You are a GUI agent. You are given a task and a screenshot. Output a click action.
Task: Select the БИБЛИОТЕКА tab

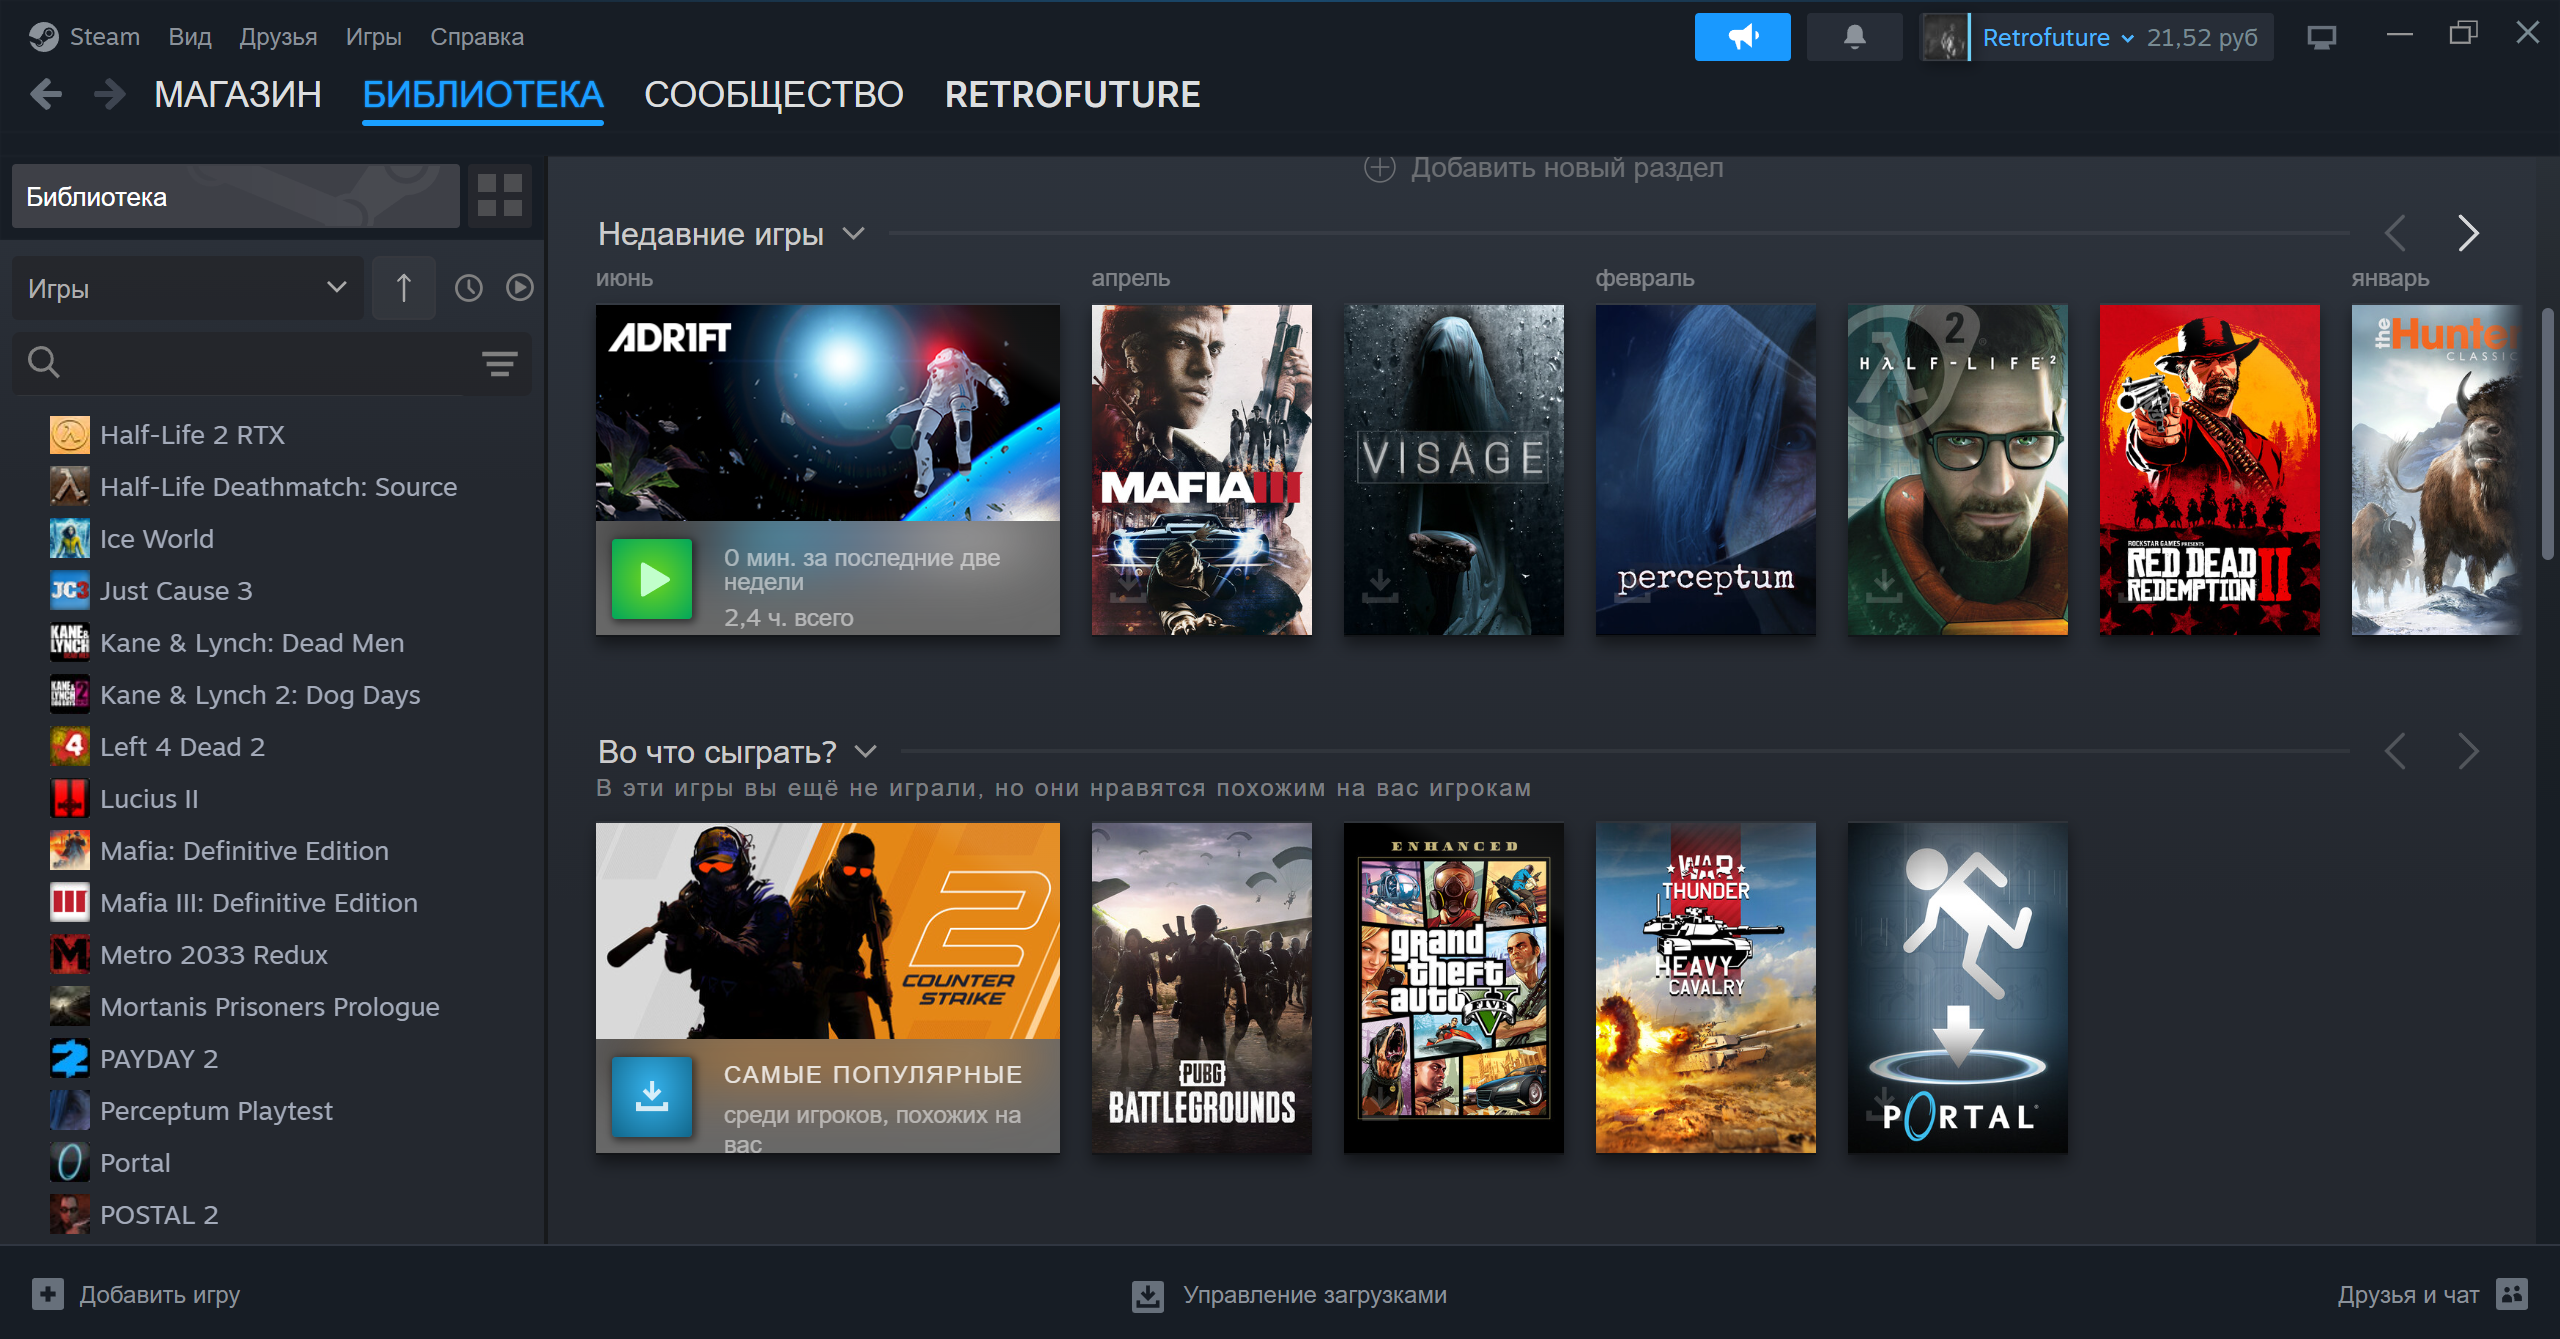[483, 95]
